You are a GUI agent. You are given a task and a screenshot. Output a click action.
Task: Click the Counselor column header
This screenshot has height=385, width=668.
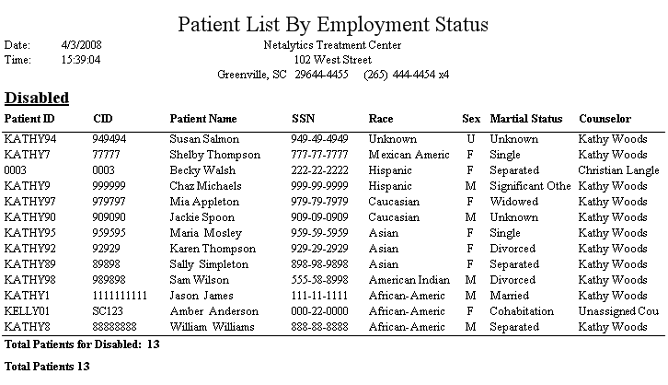coord(605,118)
